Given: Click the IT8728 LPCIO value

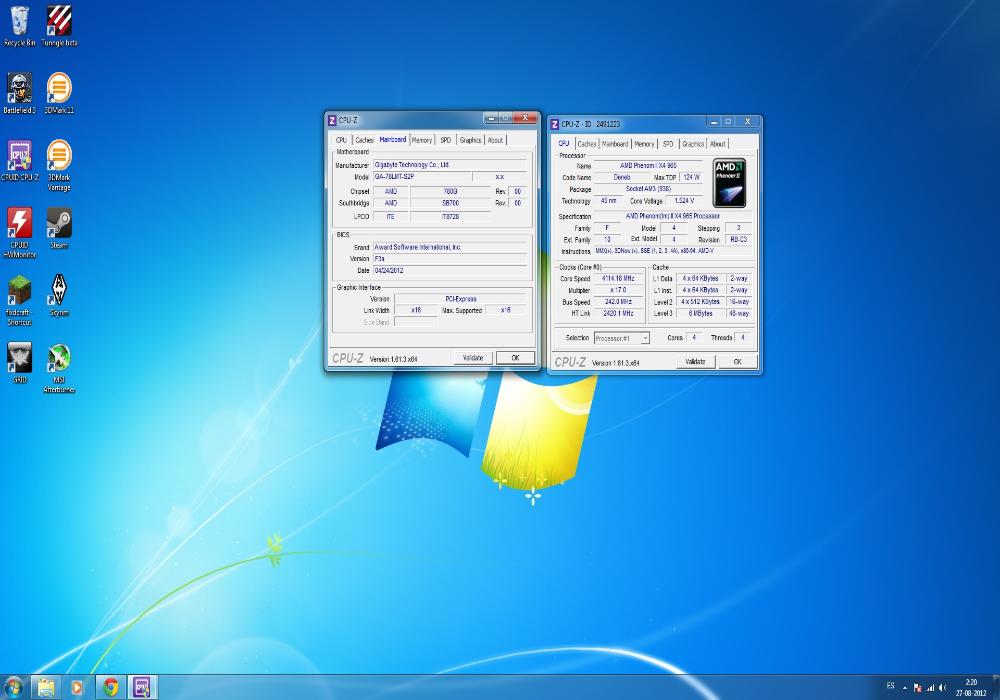Looking at the screenshot, I should click(450, 217).
